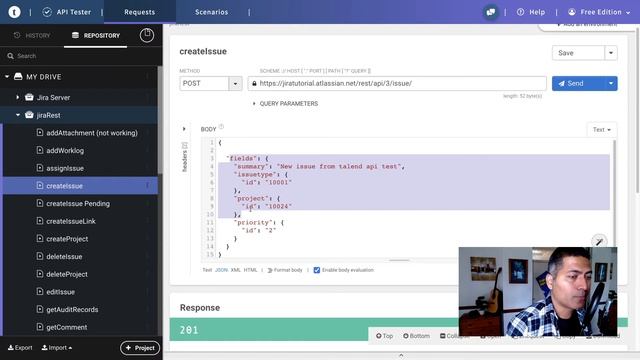Open the Text body type dropdown
This screenshot has height=360, width=640.
pyautogui.click(x=602, y=130)
